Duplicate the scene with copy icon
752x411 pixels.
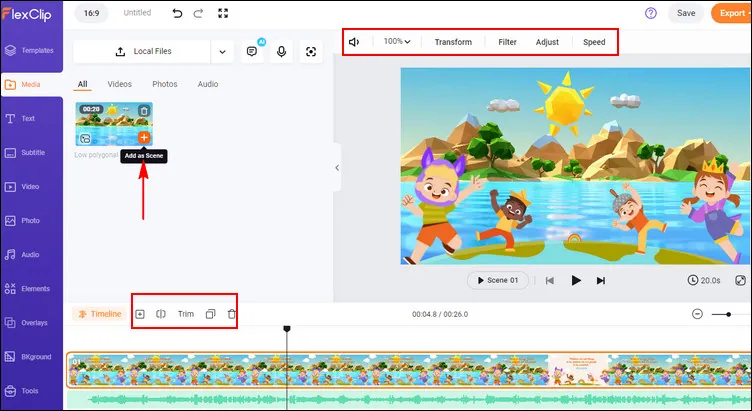(x=210, y=314)
